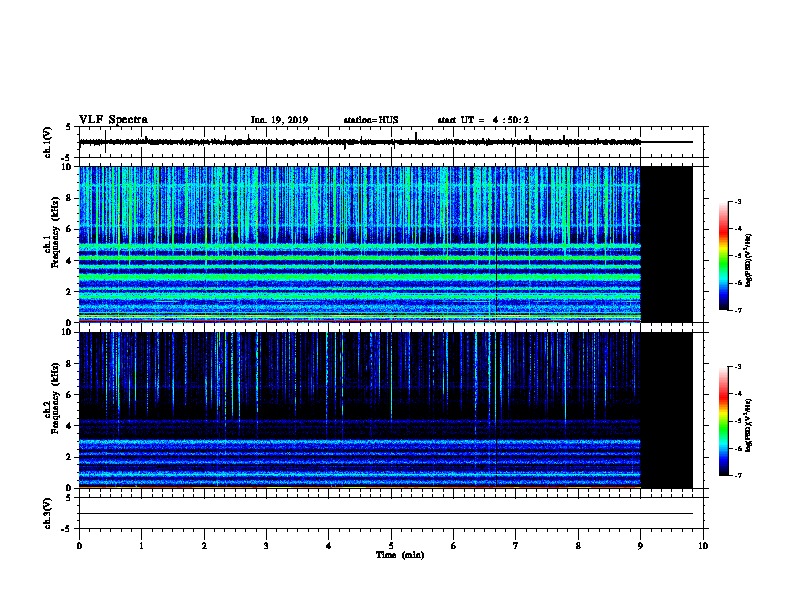This screenshot has height=612, width=792.
Task: Click the "4" kHz tick on ch.1 frequency axis
Action: pyautogui.click(x=68, y=261)
